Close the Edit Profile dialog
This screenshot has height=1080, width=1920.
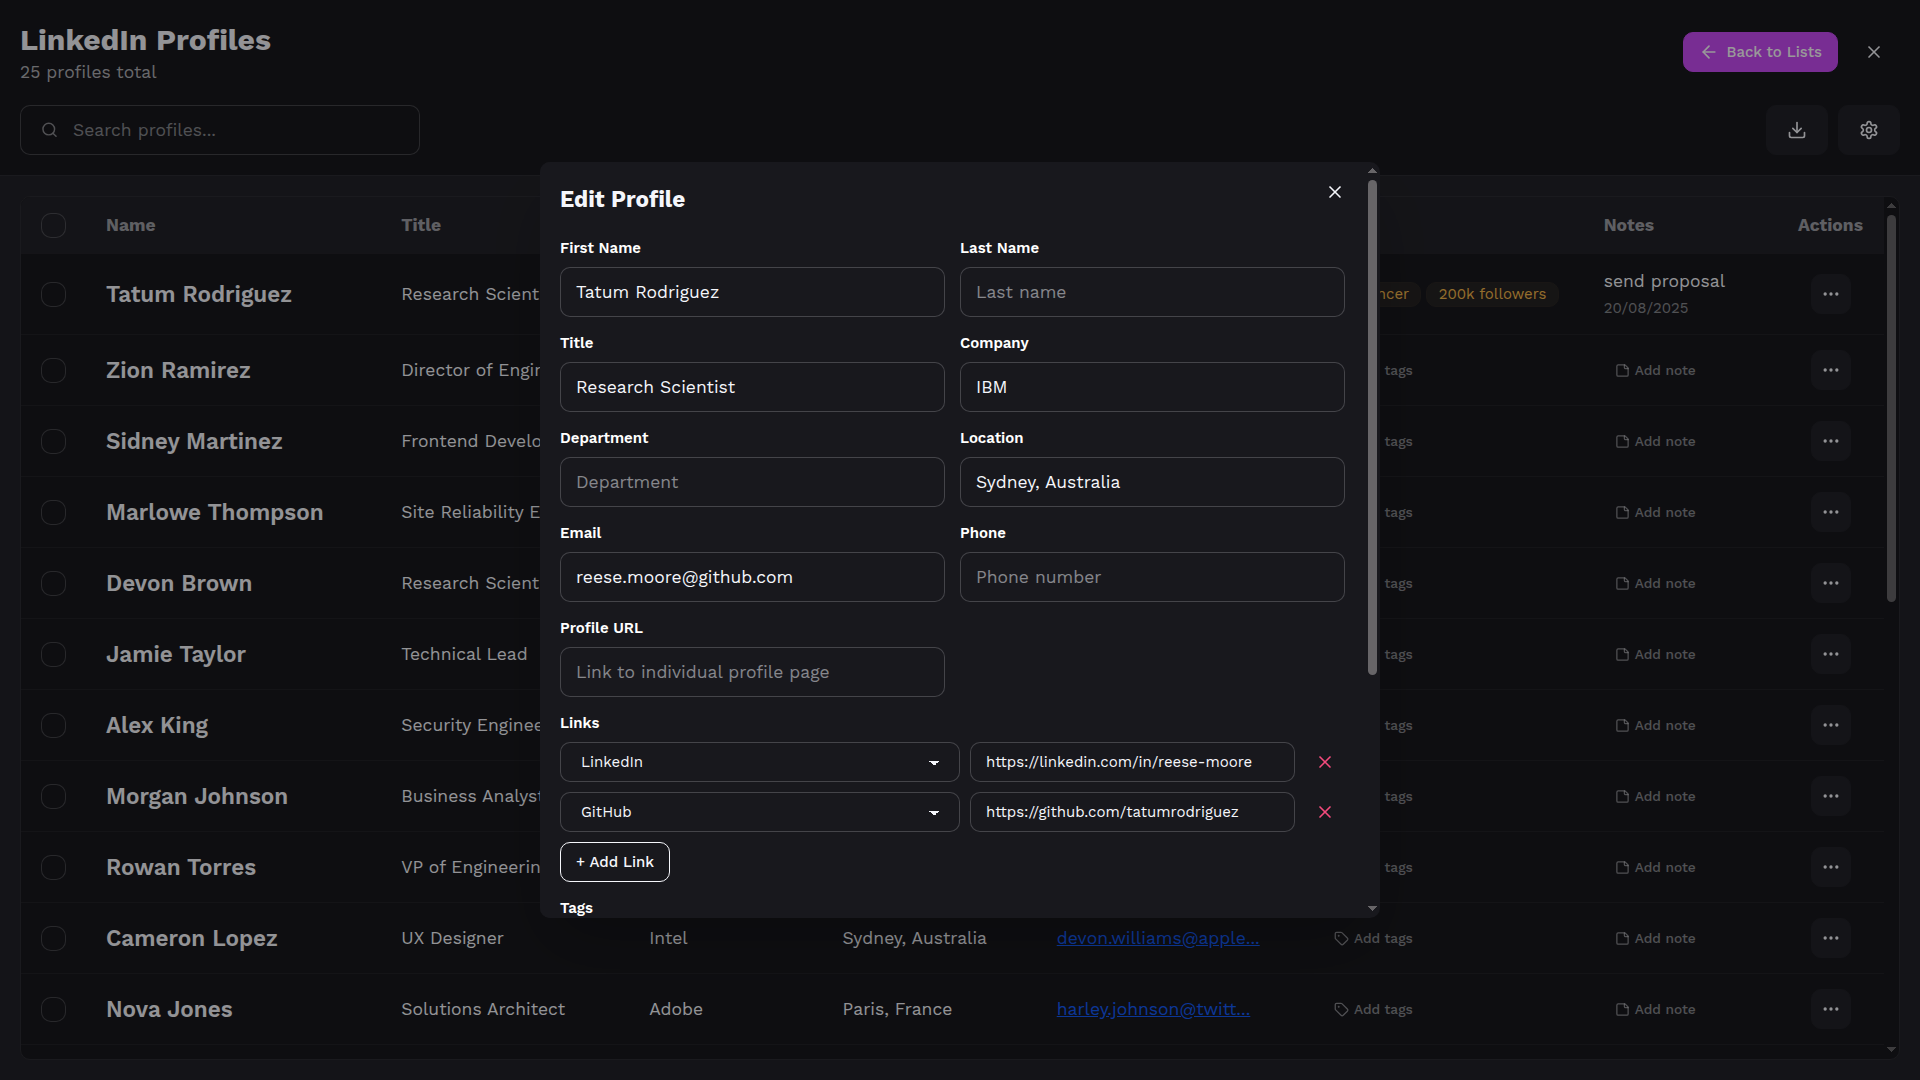point(1334,192)
